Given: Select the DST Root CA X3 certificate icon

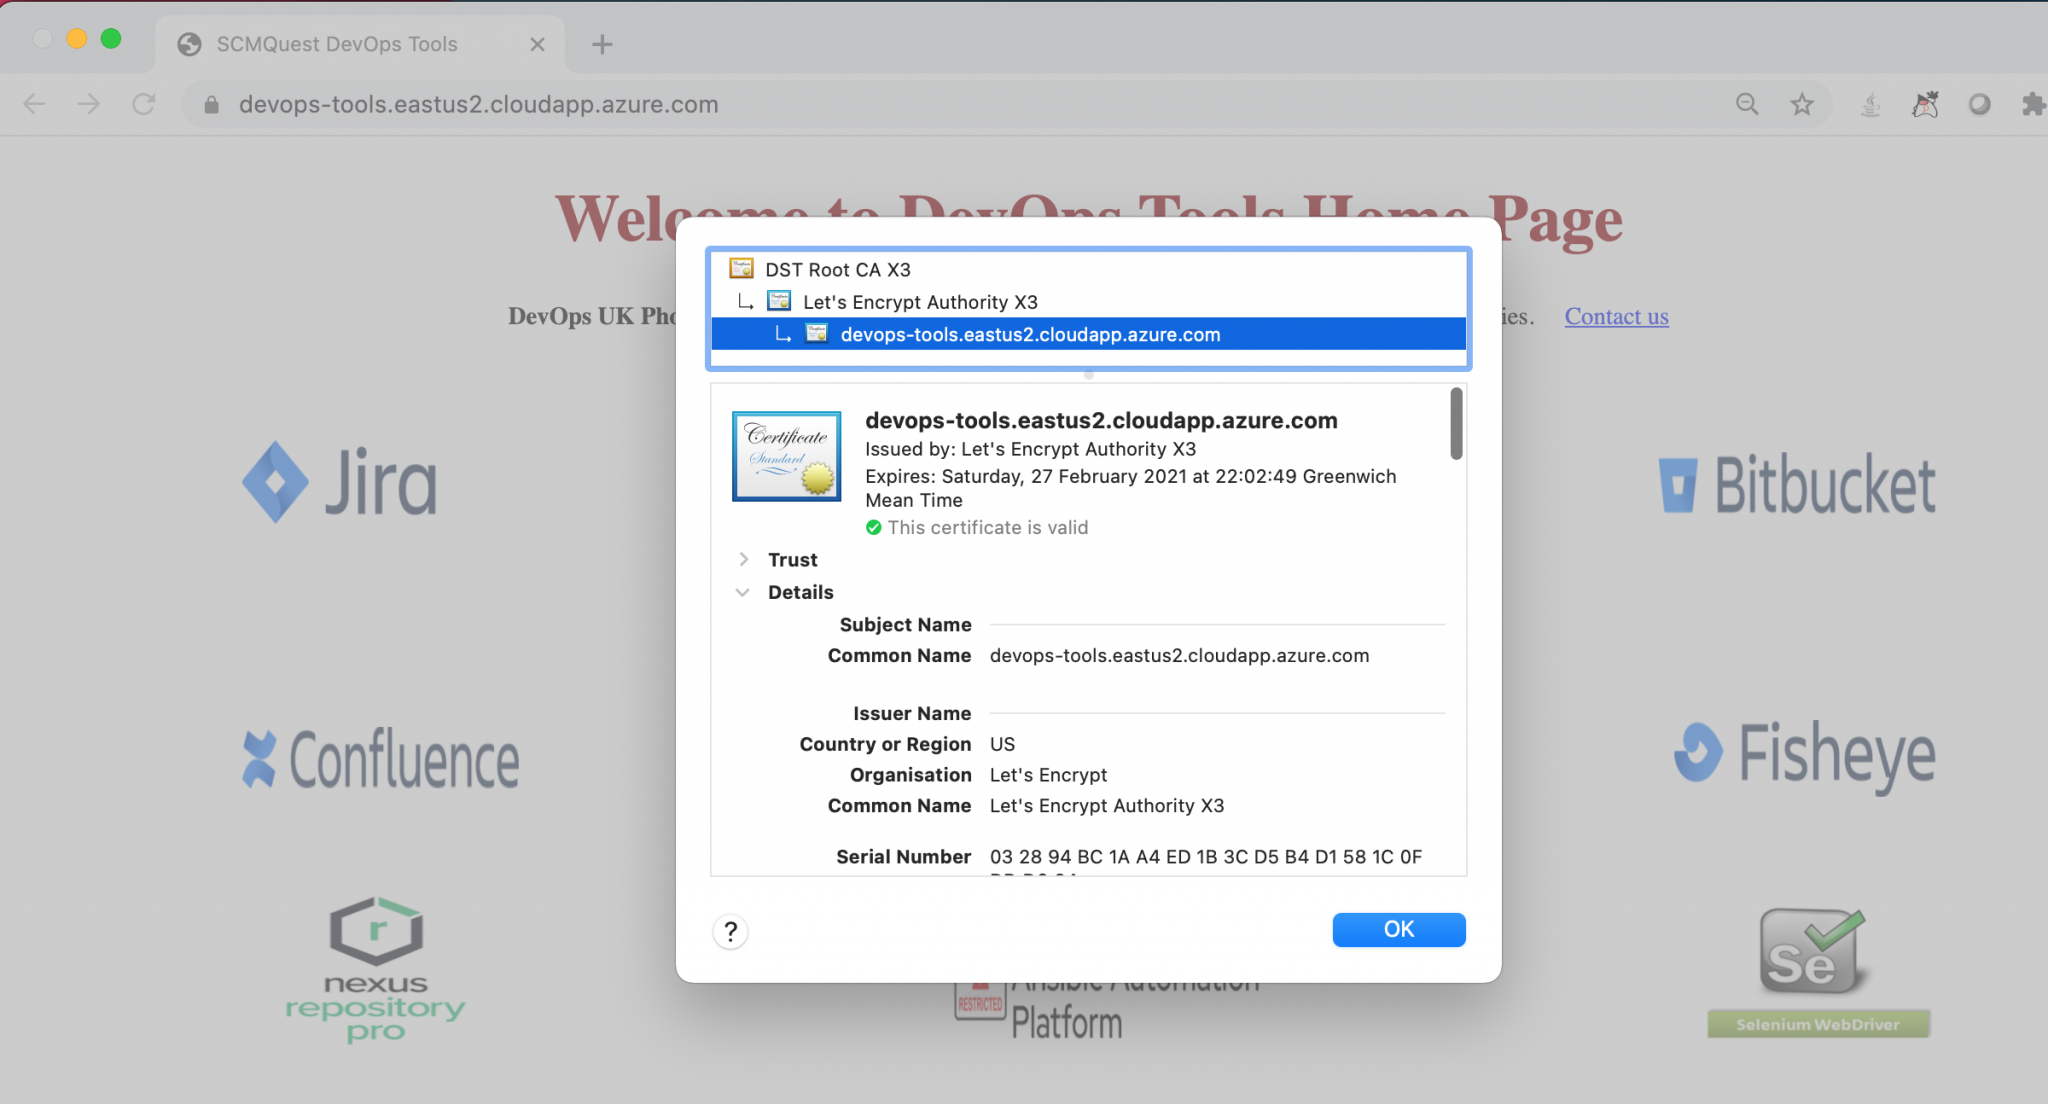Looking at the screenshot, I should [742, 269].
